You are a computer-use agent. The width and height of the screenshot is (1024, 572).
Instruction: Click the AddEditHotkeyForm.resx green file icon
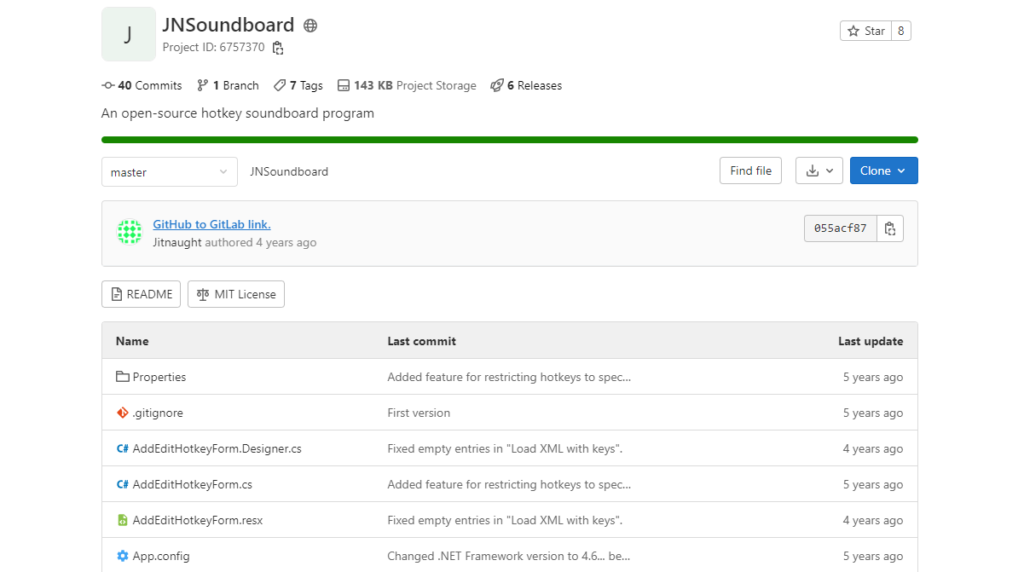tap(122, 520)
